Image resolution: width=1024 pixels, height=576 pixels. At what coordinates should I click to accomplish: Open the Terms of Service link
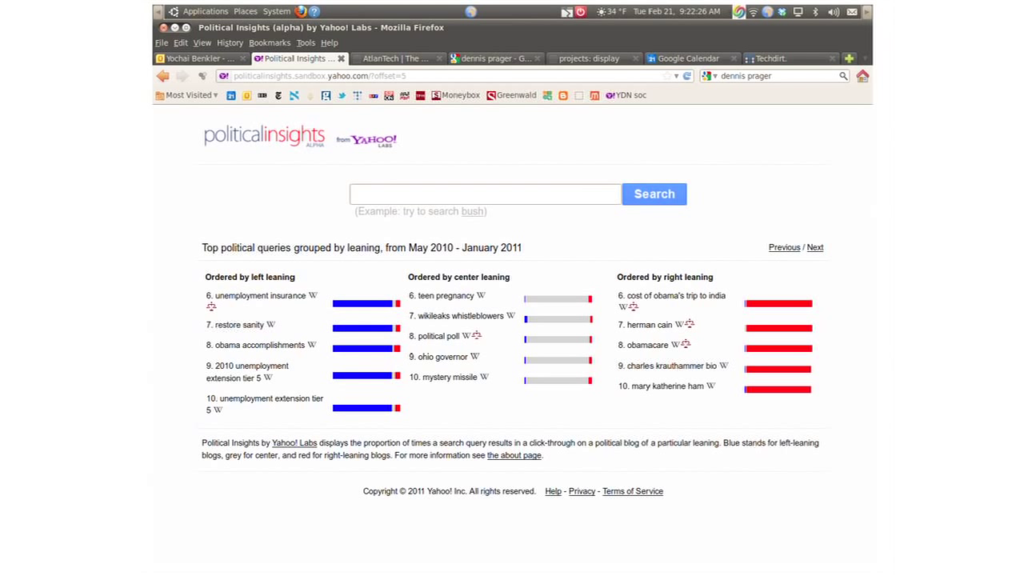tap(632, 491)
